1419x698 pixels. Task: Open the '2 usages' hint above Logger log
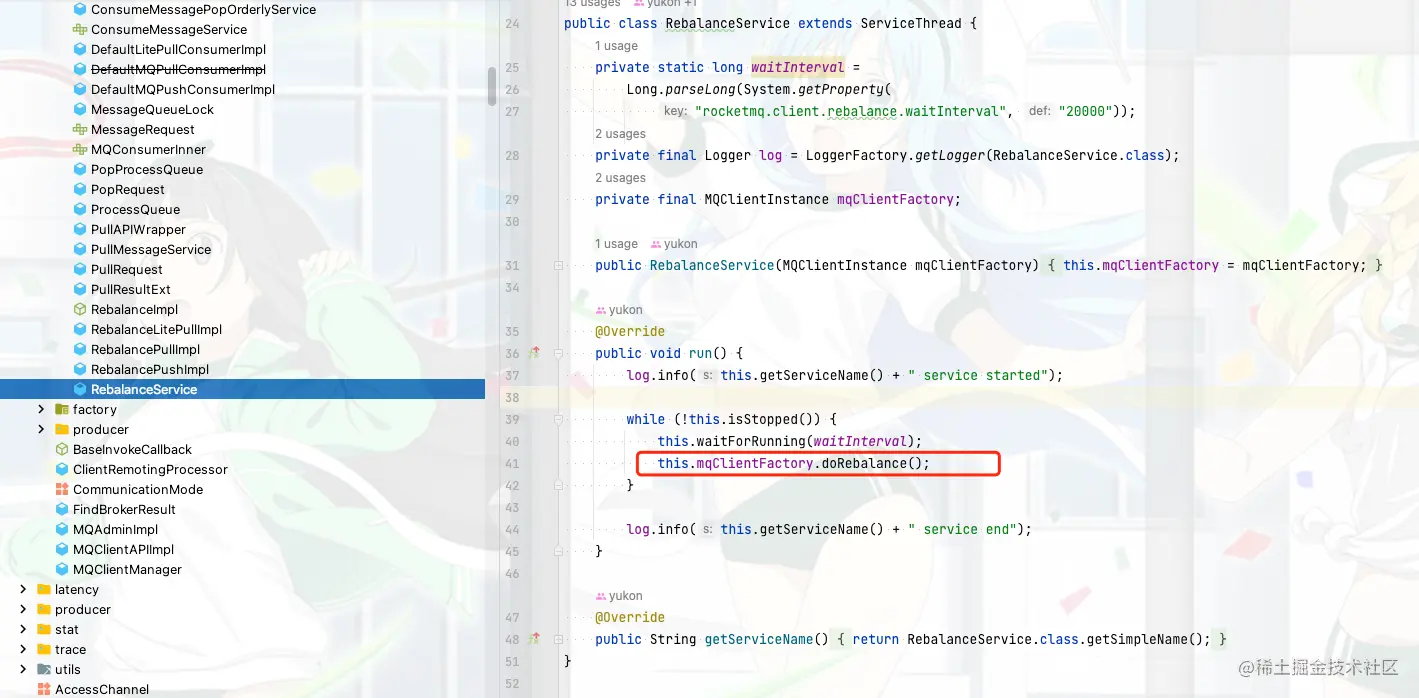tap(620, 134)
